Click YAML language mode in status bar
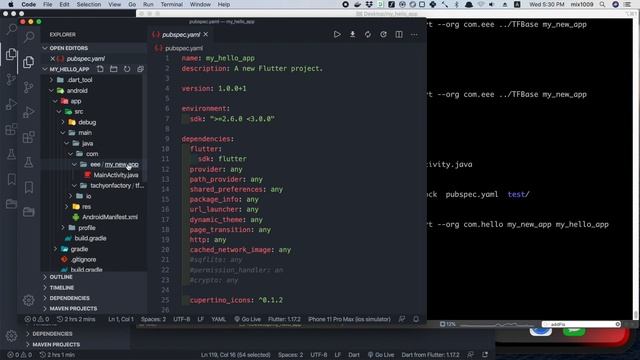Screen dimensions: 640x360 pos(218,319)
